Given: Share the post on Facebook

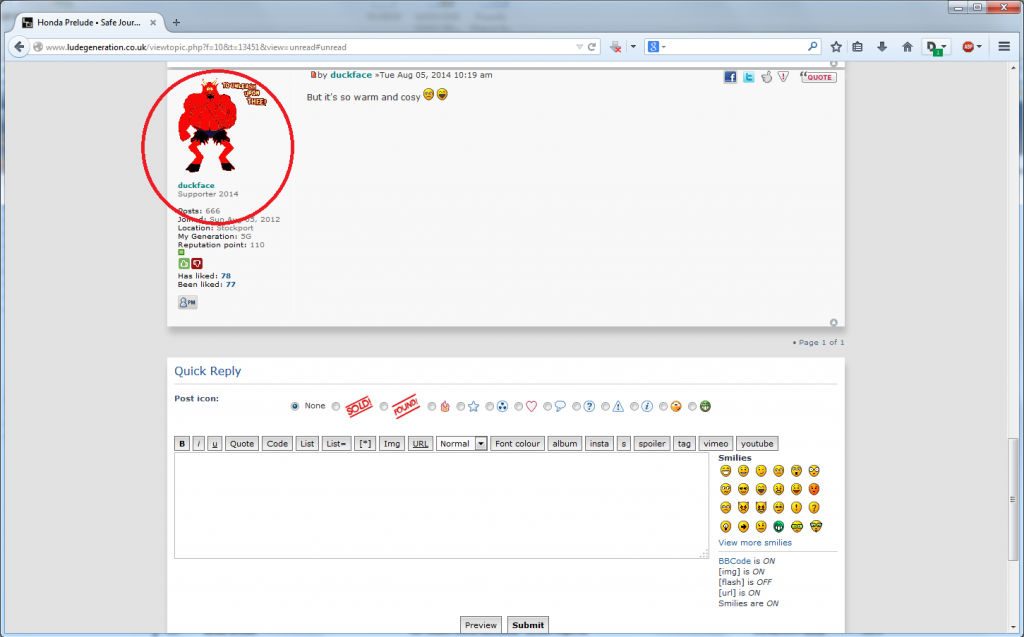Looking at the screenshot, I should pyautogui.click(x=729, y=77).
